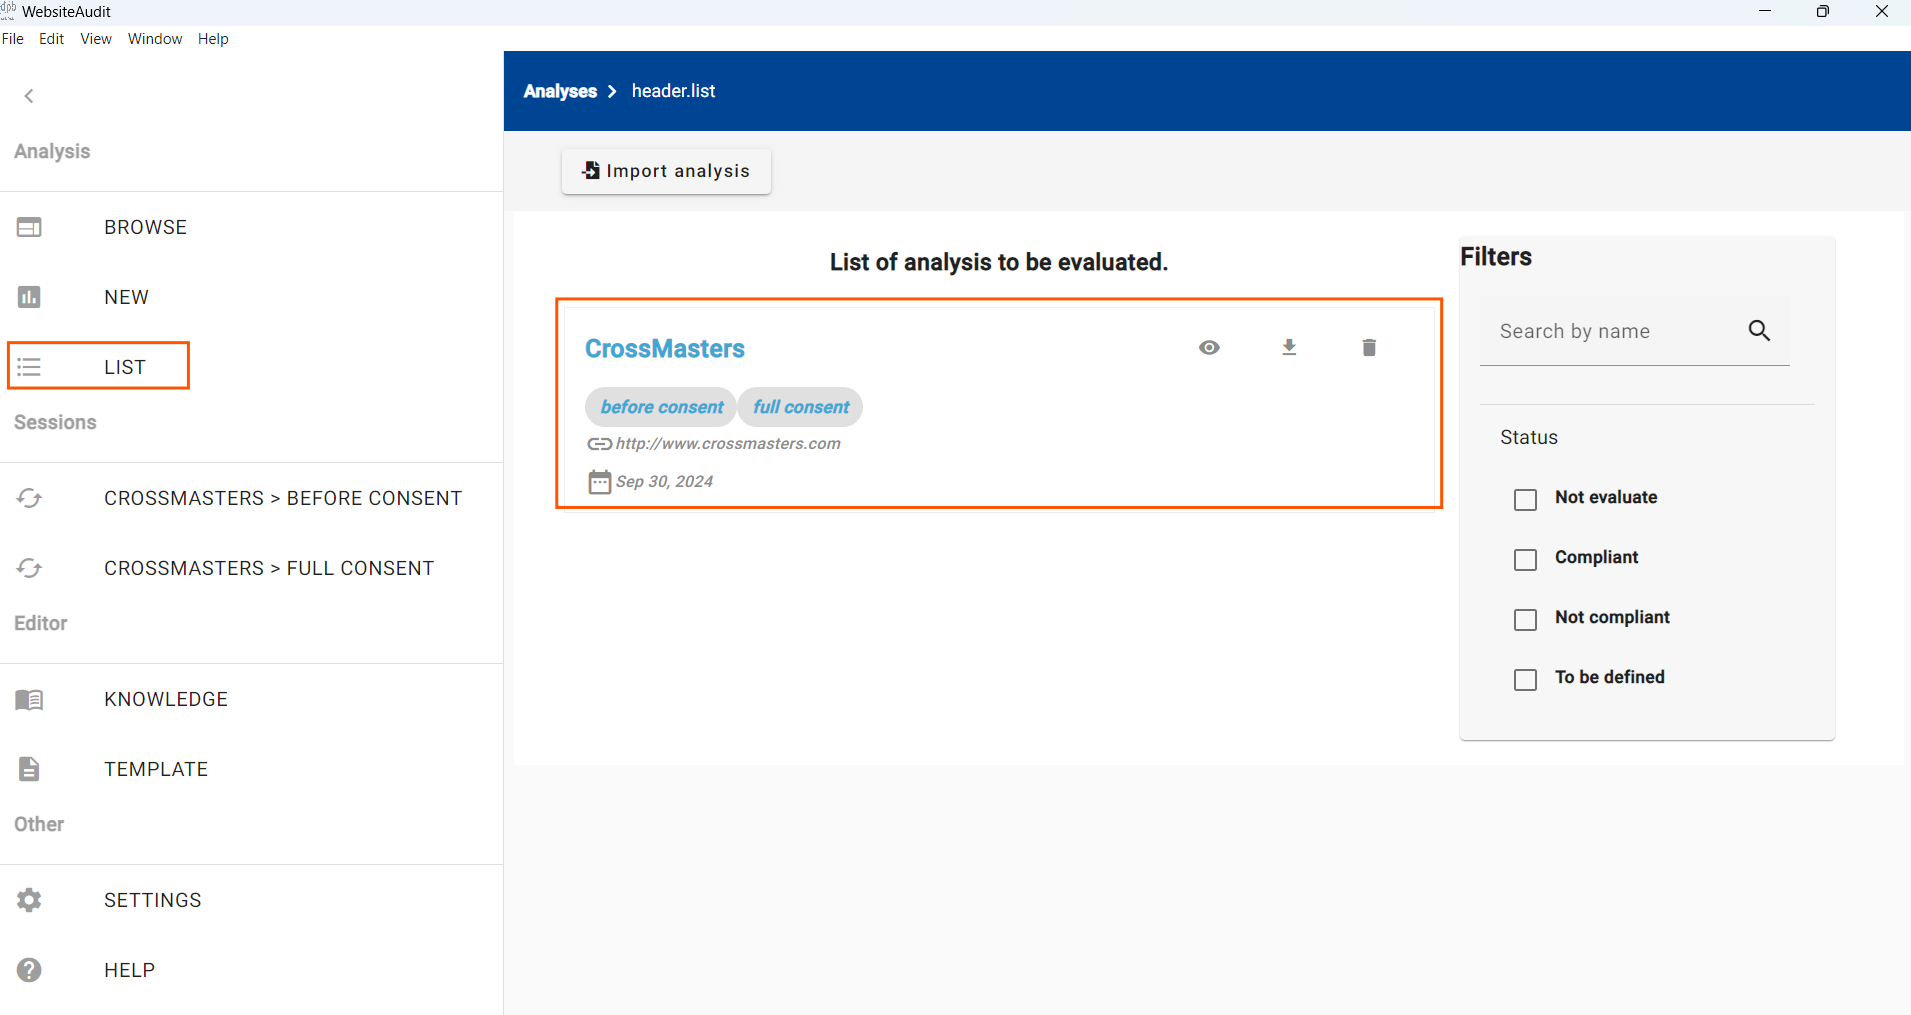
Task: Go to Analyses breadcrumb
Action: (x=560, y=91)
